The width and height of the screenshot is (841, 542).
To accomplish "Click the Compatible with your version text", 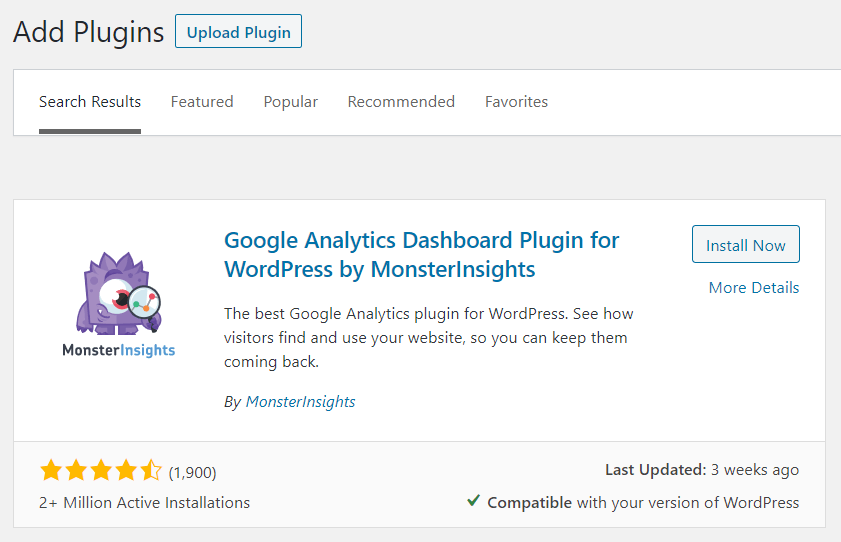I will (x=643, y=502).
